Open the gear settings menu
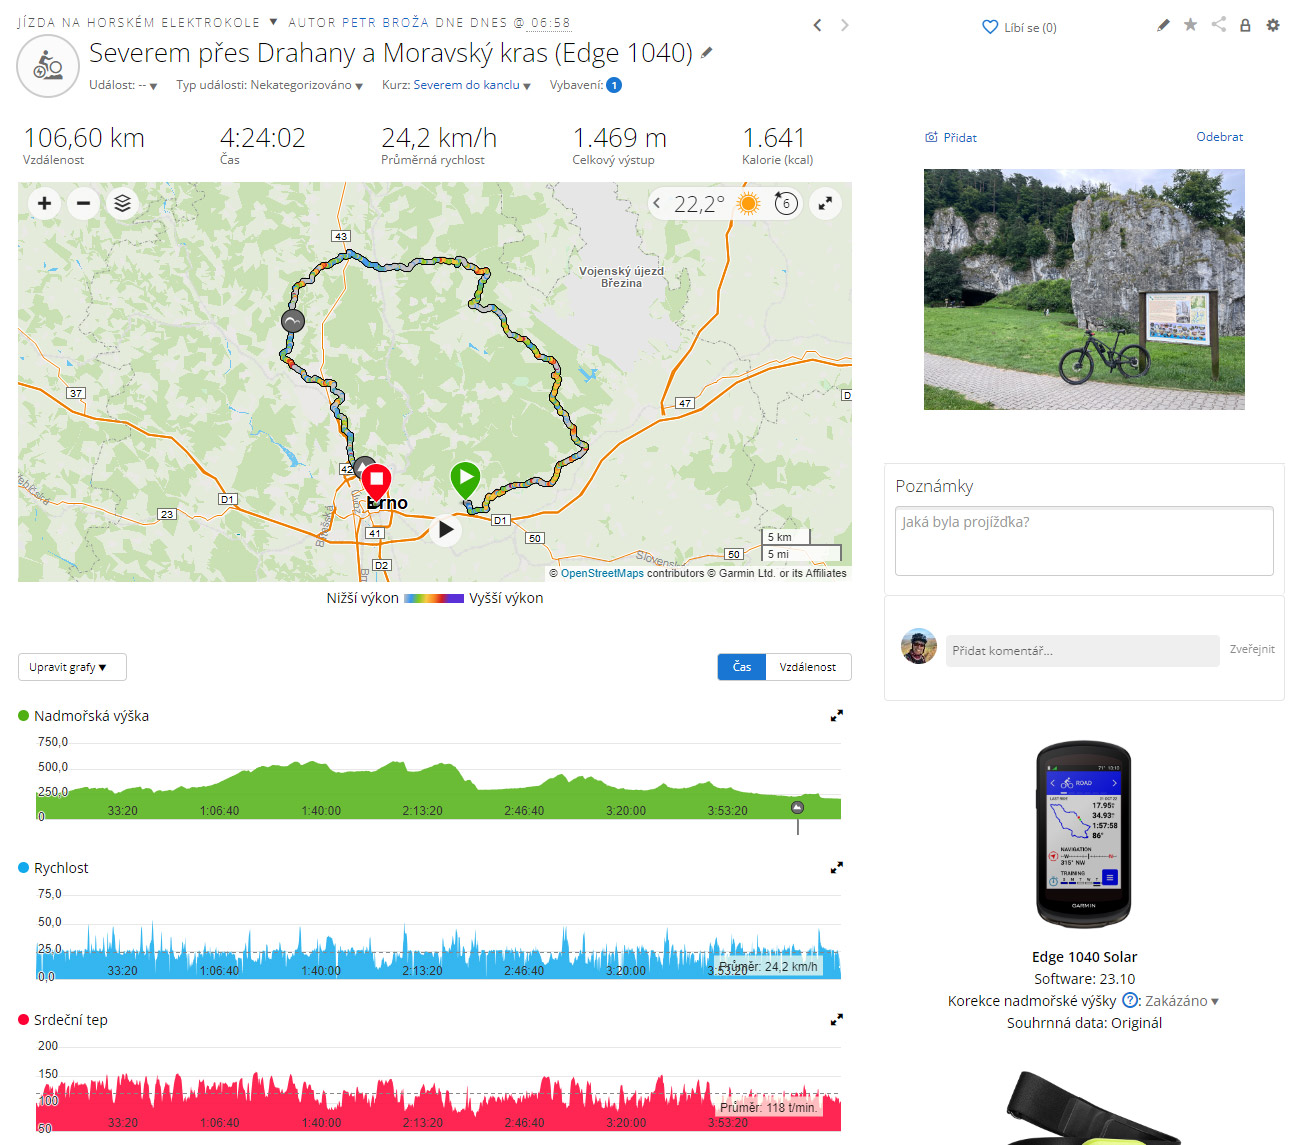The image size is (1293, 1145). click(1273, 25)
